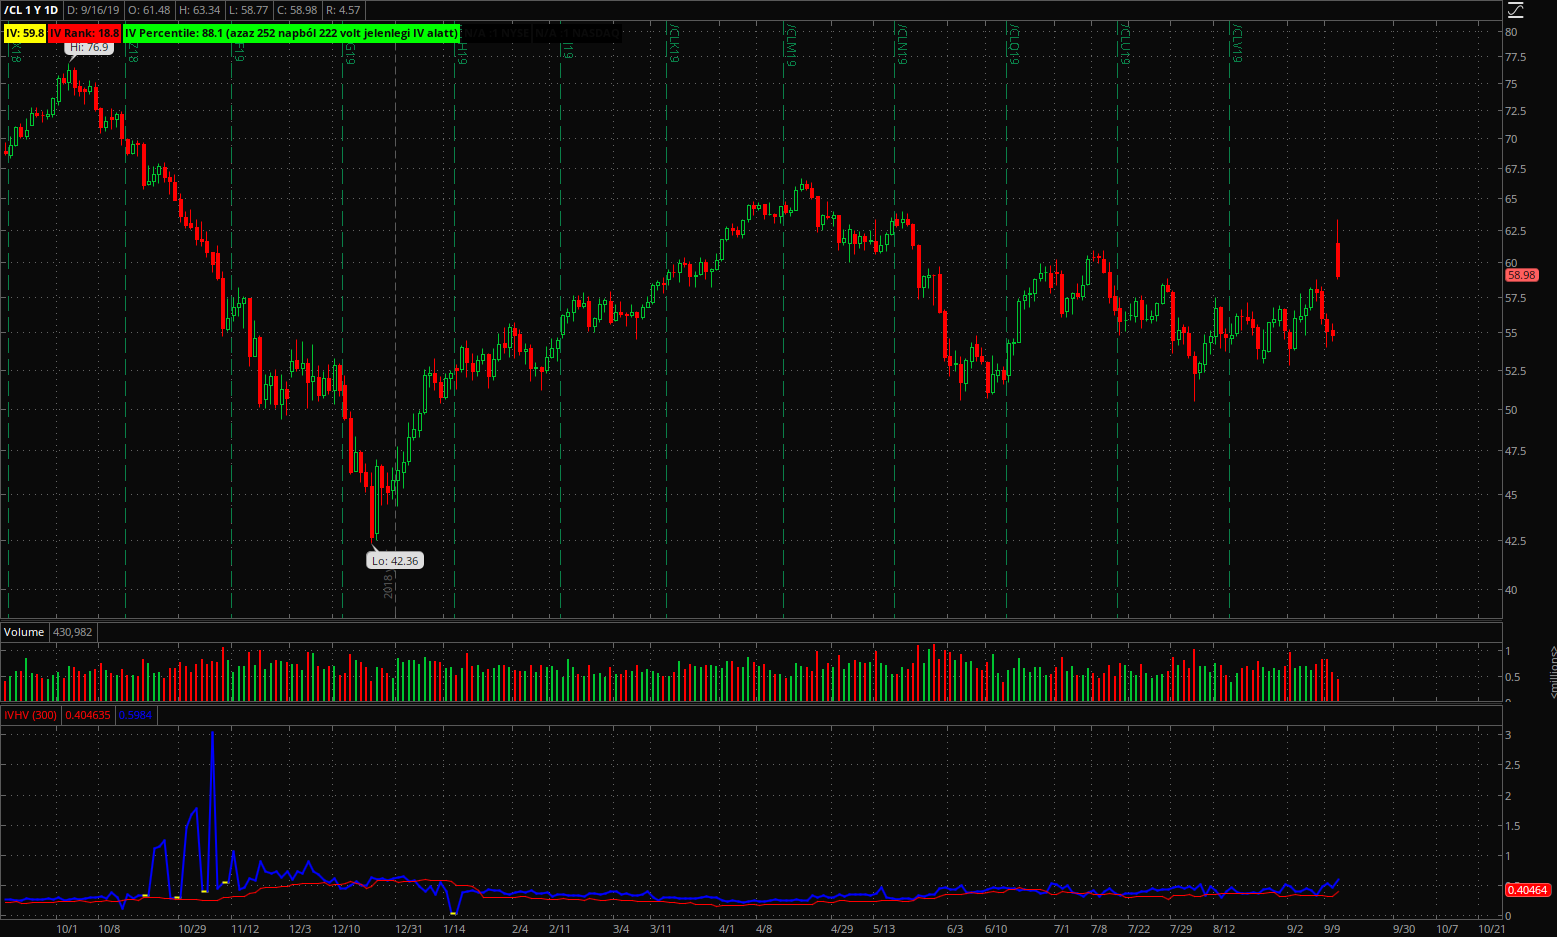Click the dark N/A NYSE label

(x=497, y=33)
